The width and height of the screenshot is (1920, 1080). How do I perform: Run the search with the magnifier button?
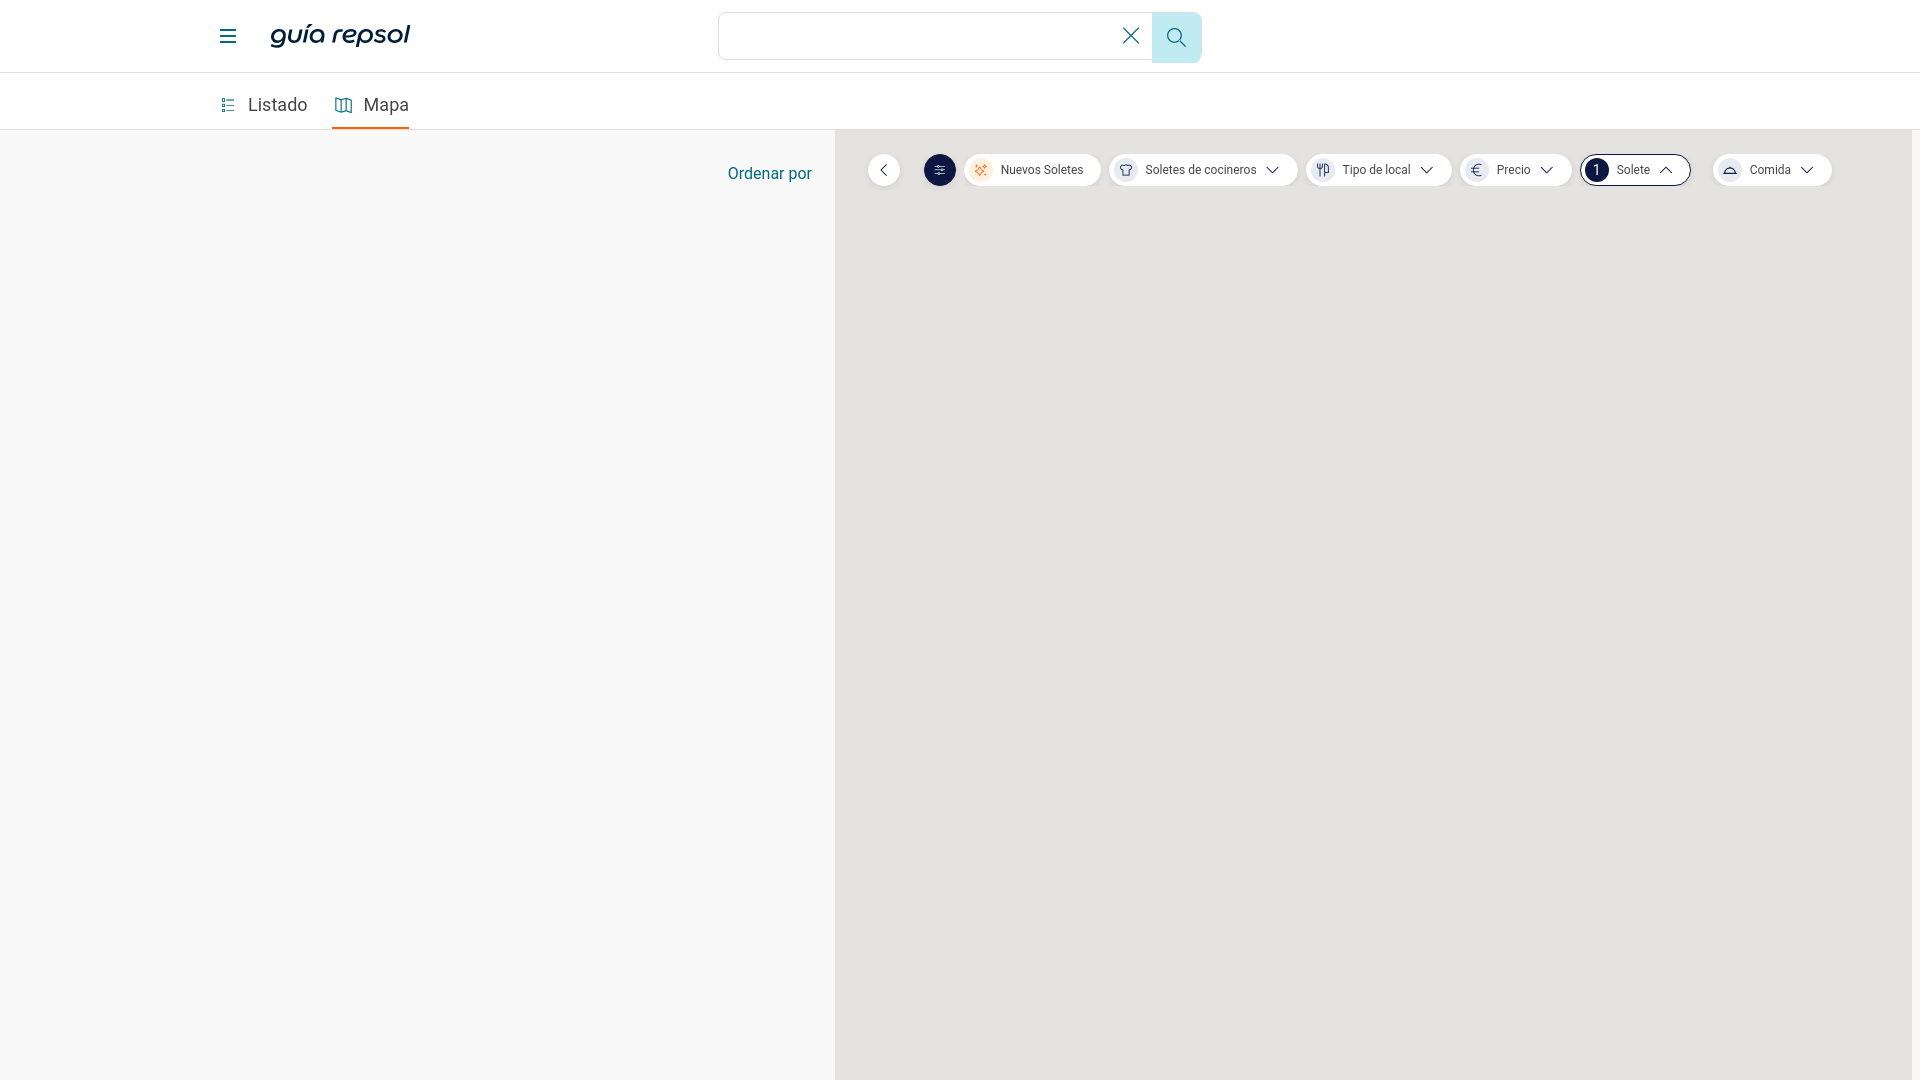[x=1176, y=37]
